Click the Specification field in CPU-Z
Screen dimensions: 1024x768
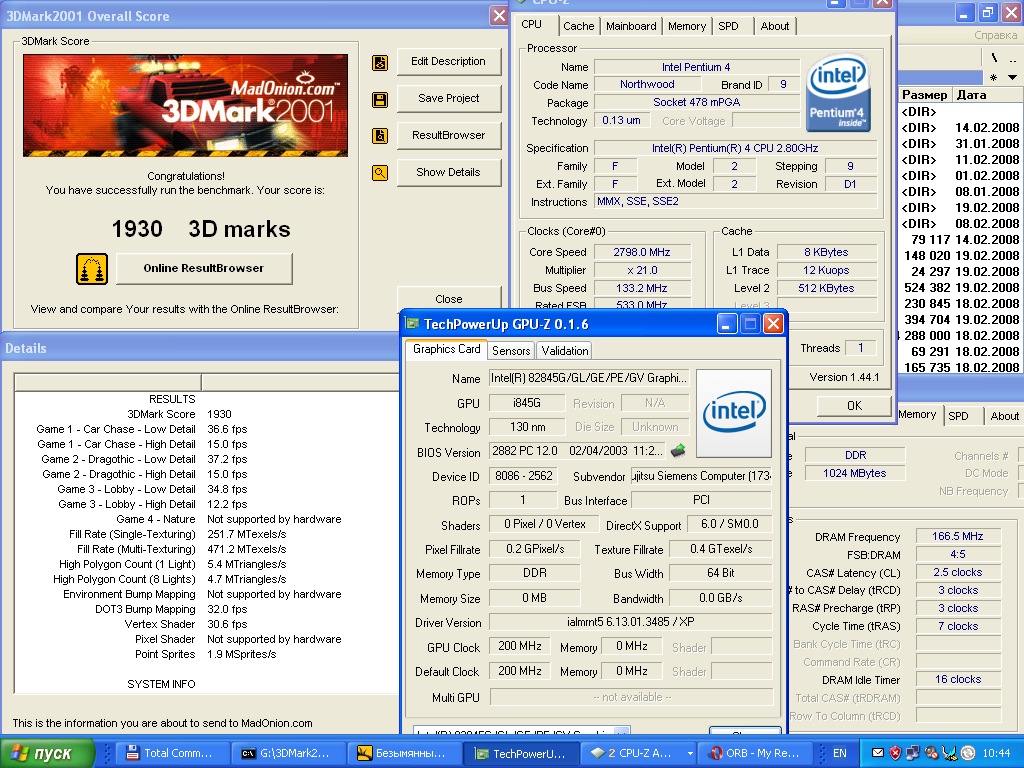[x=735, y=148]
